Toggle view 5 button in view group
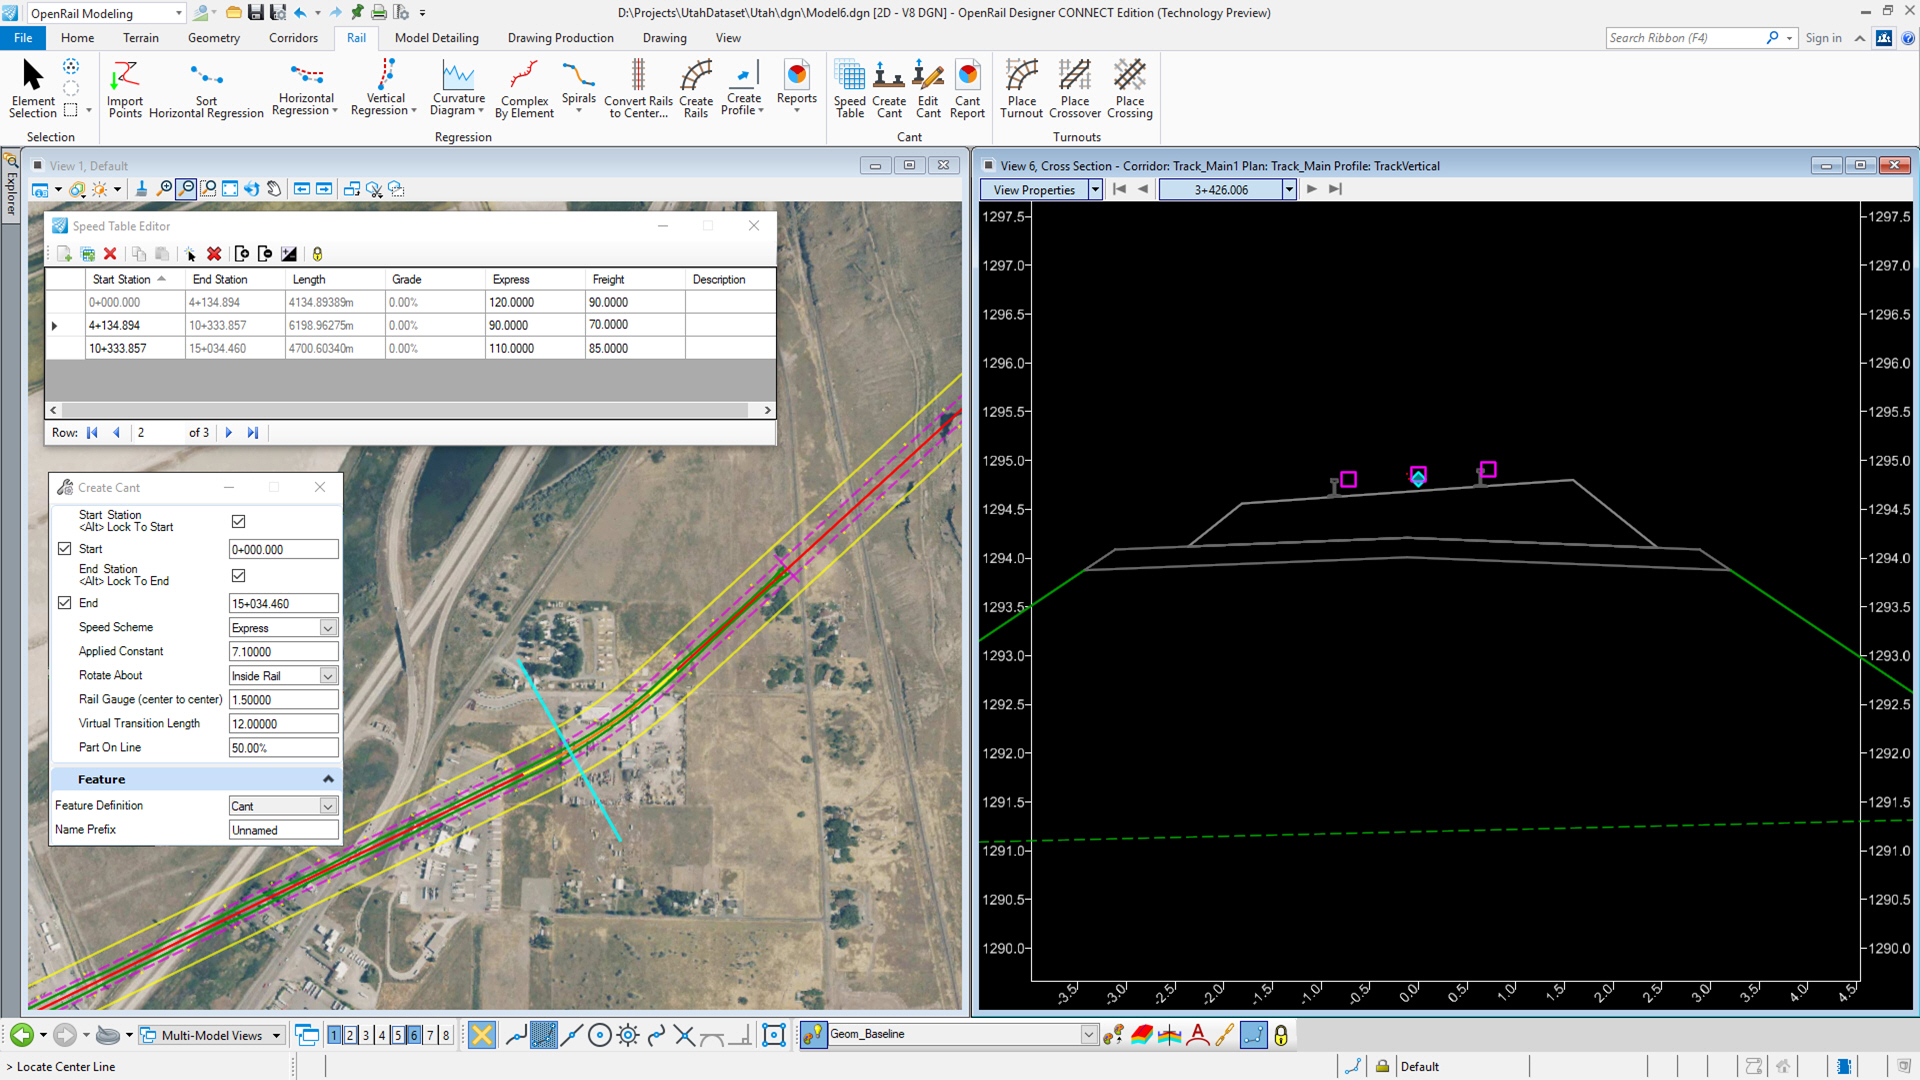This screenshot has width=1920, height=1080. point(398,1035)
